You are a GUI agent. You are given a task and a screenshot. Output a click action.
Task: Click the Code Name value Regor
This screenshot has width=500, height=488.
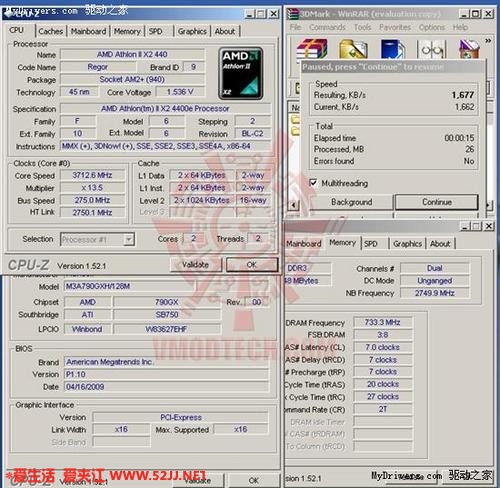pyautogui.click(x=98, y=67)
